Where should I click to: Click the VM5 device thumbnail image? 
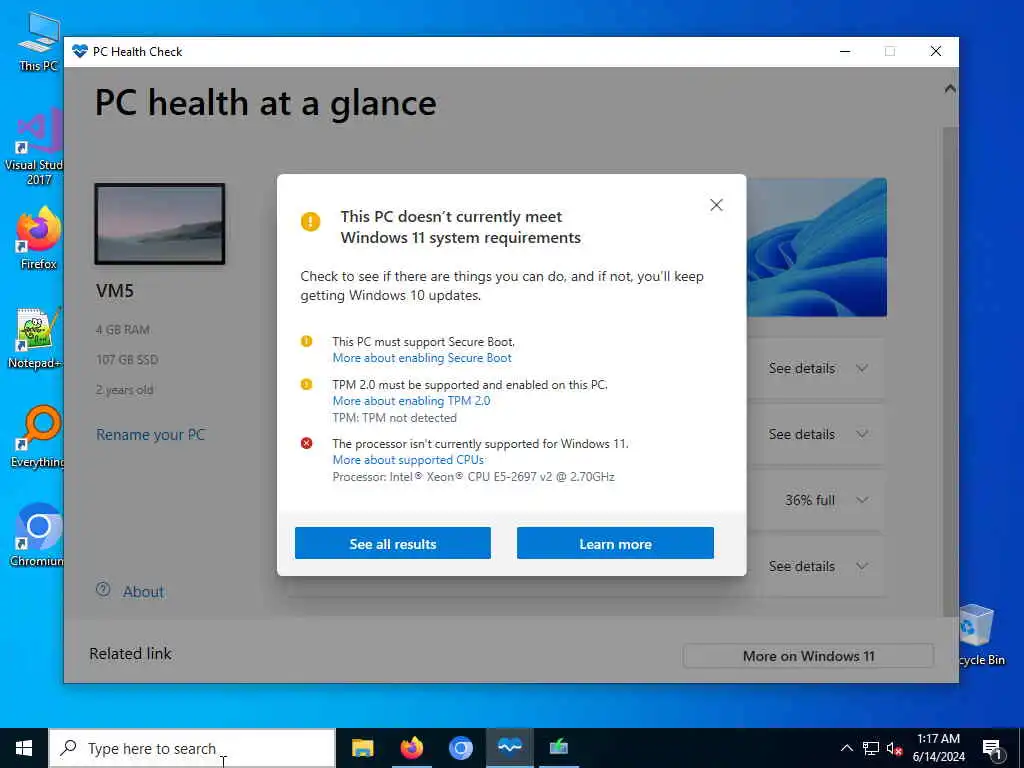click(160, 224)
